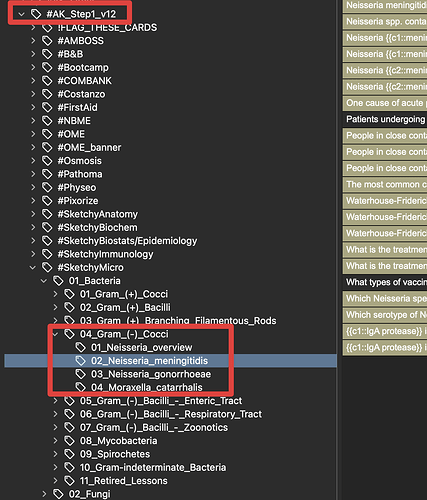
Task: Open the 'Neisseria spp. conta' card row
Action: point(385,21)
